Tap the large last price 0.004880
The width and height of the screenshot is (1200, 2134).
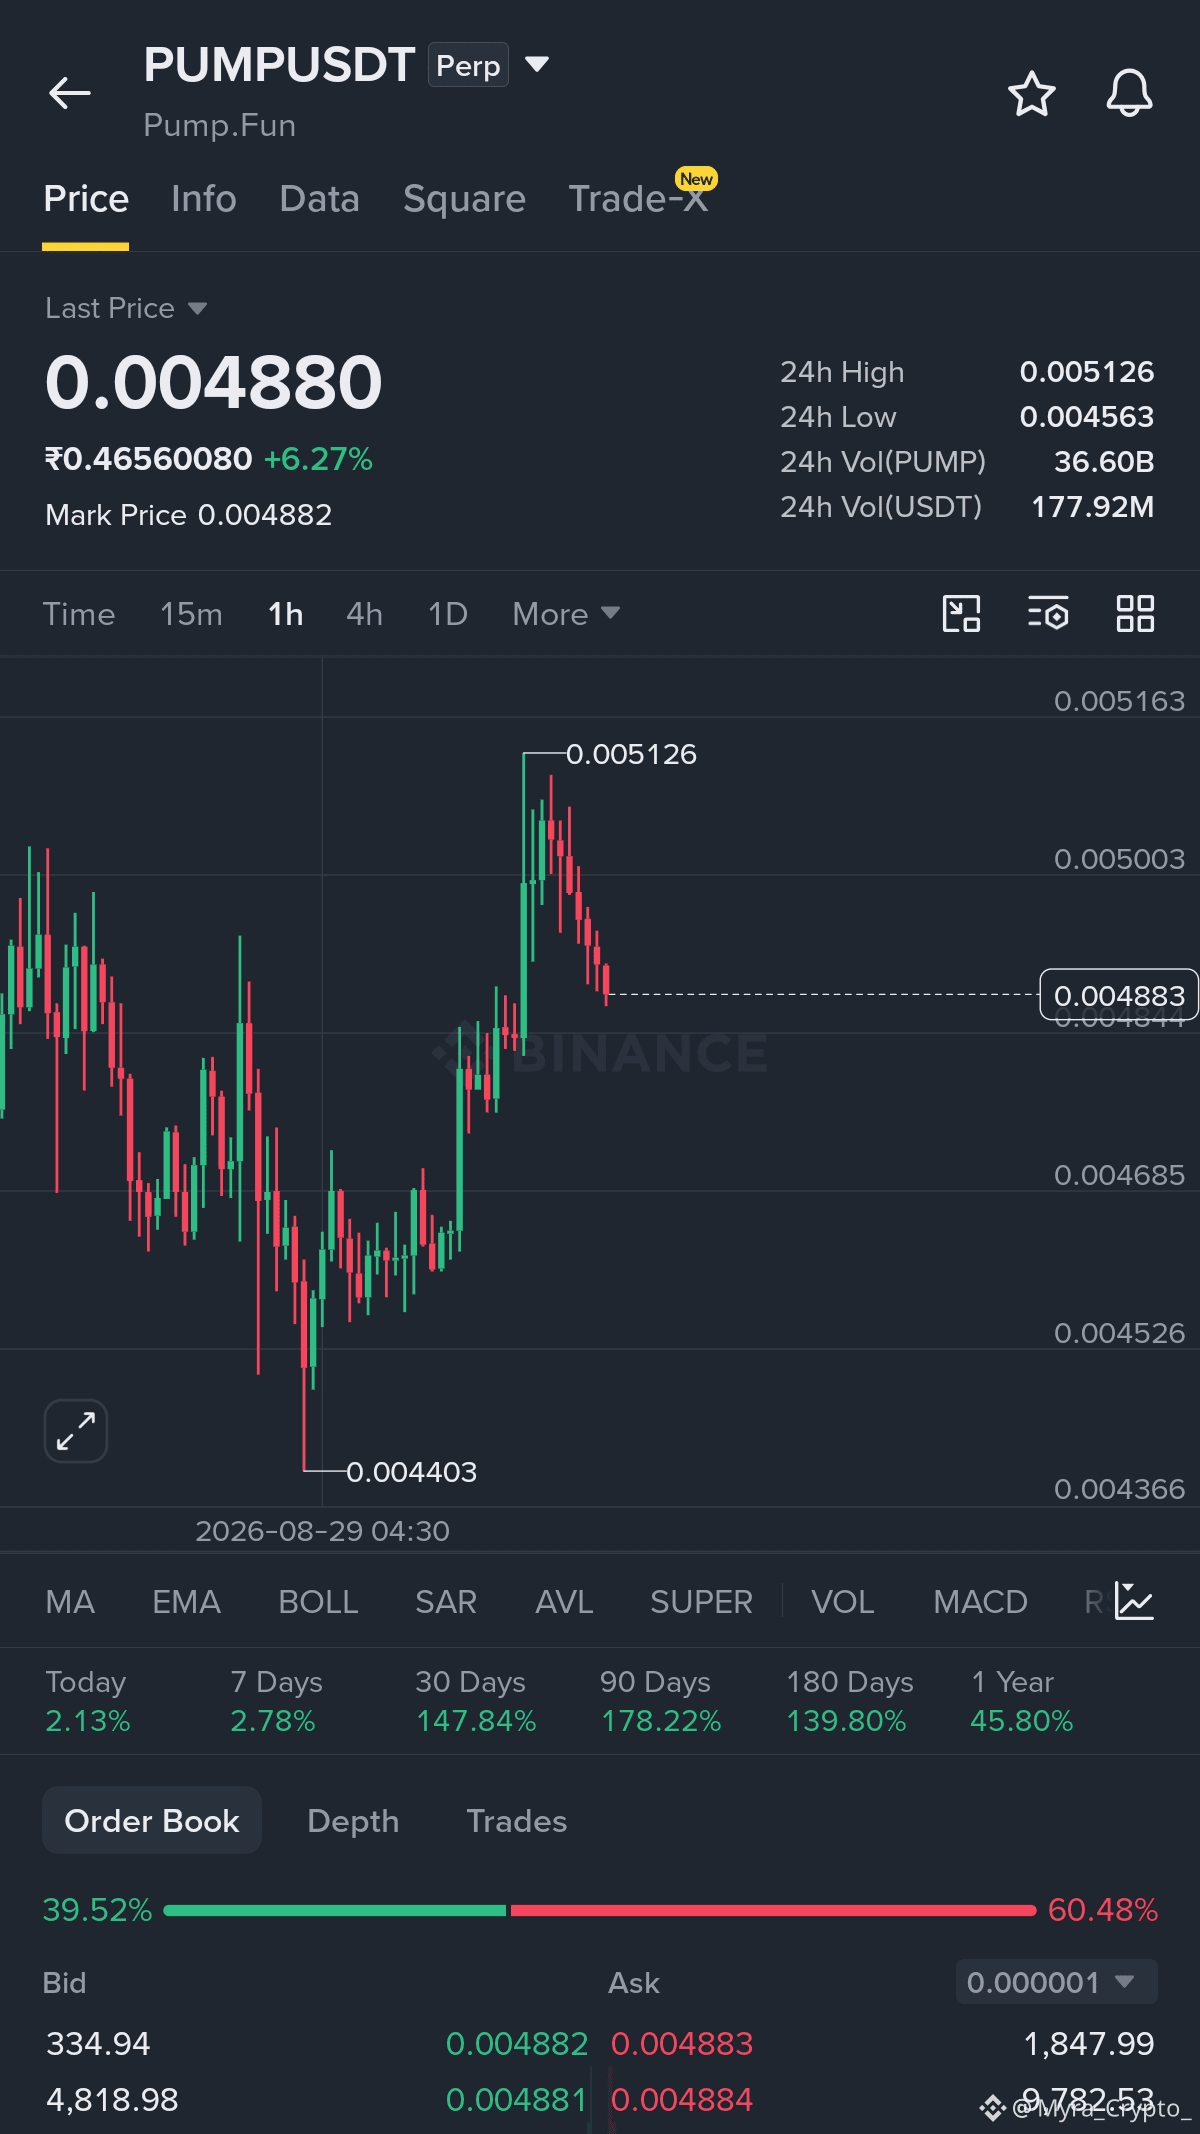tap(214, 383)
